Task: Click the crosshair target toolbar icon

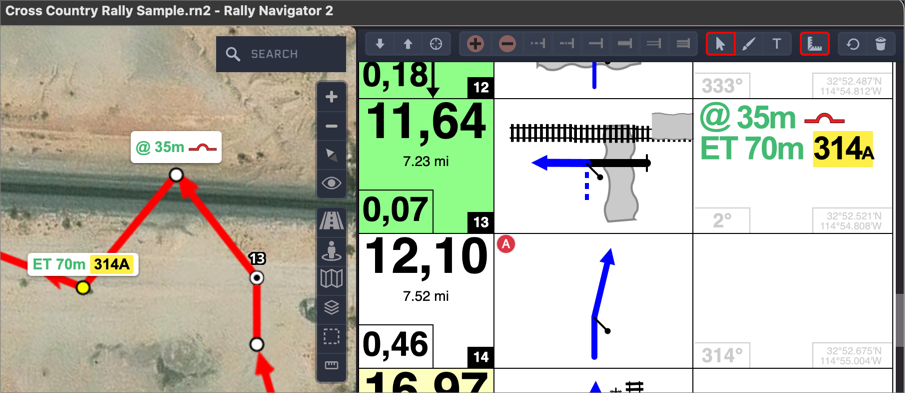Action: pyautogui.click(x=436, y=44)
